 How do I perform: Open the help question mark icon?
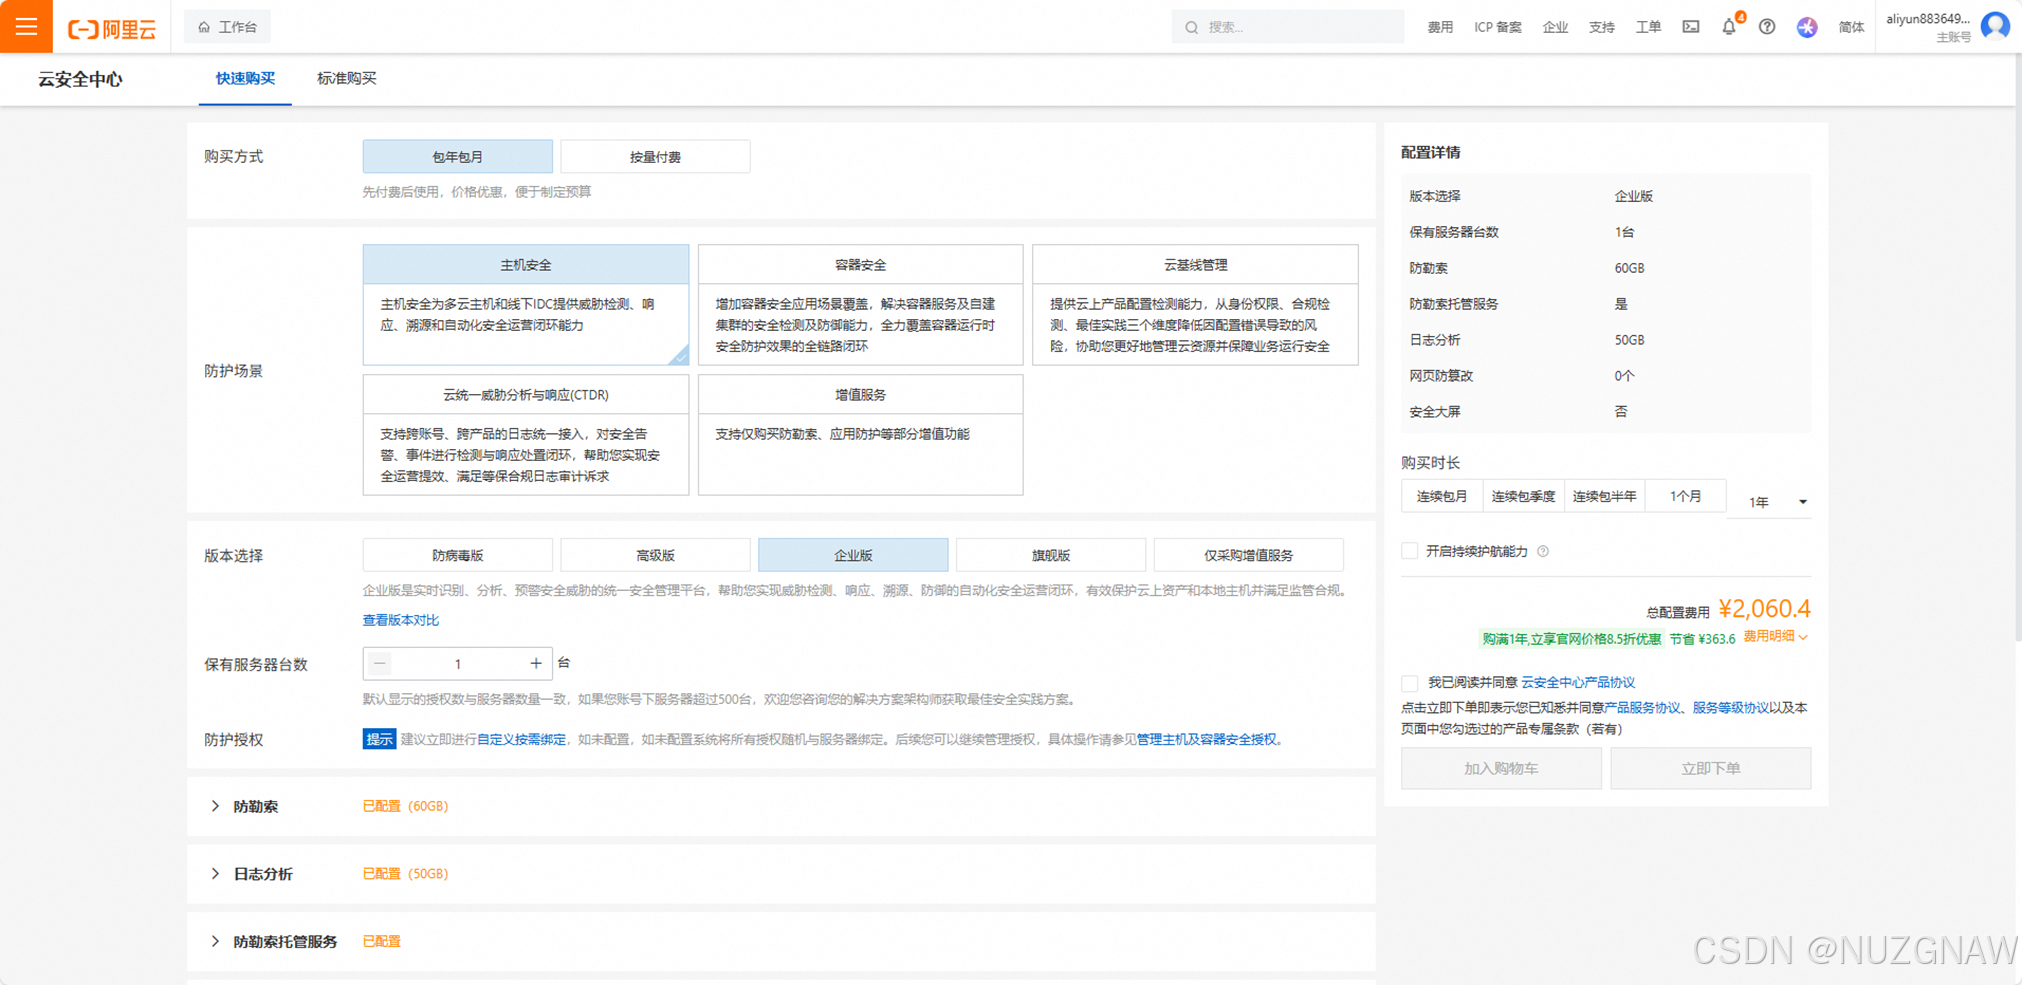[x=1767, y=27]
